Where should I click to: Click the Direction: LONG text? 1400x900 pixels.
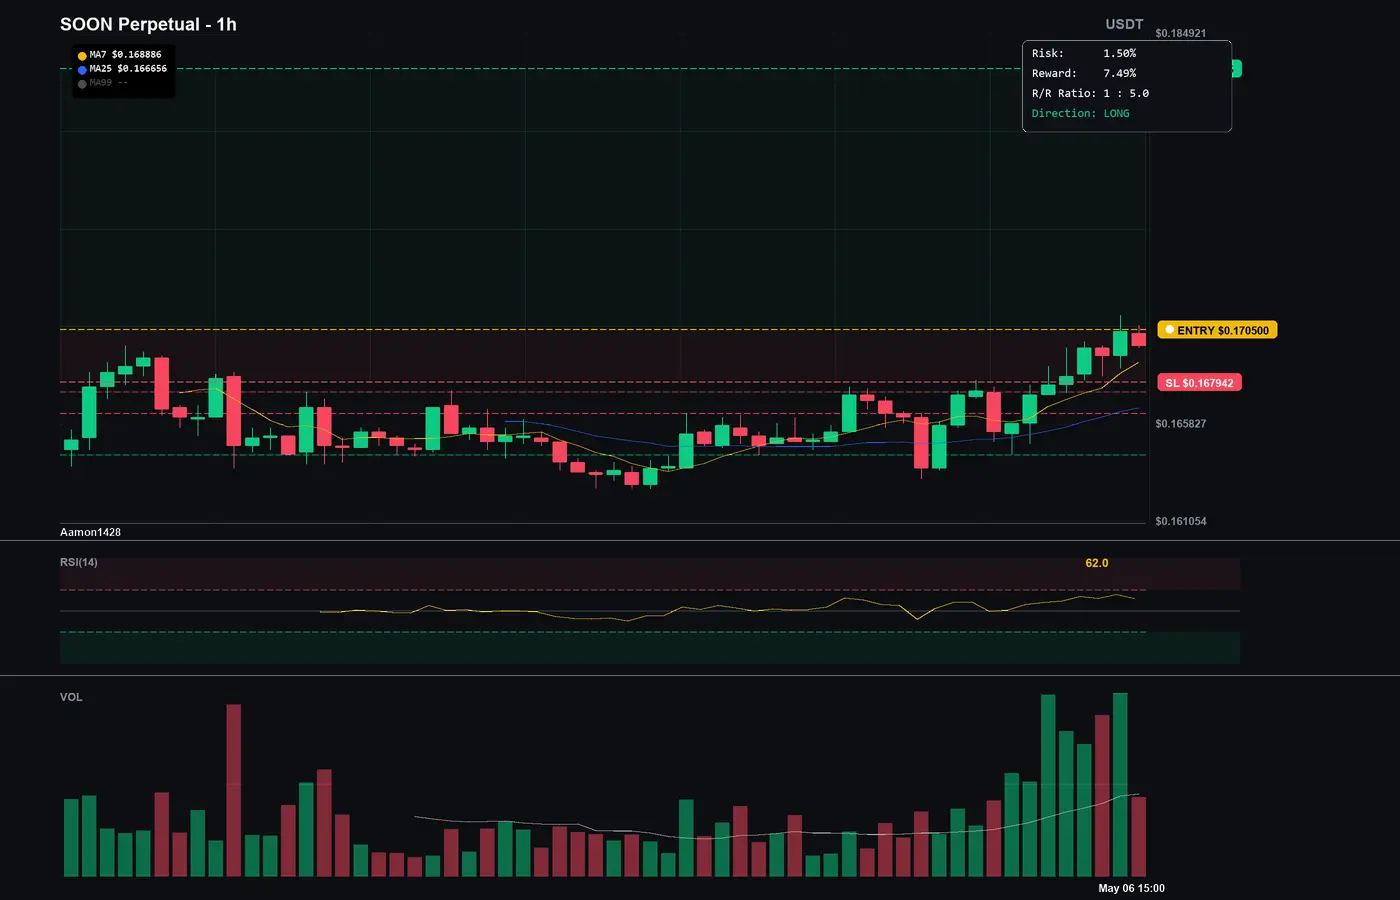[1081, 113]
